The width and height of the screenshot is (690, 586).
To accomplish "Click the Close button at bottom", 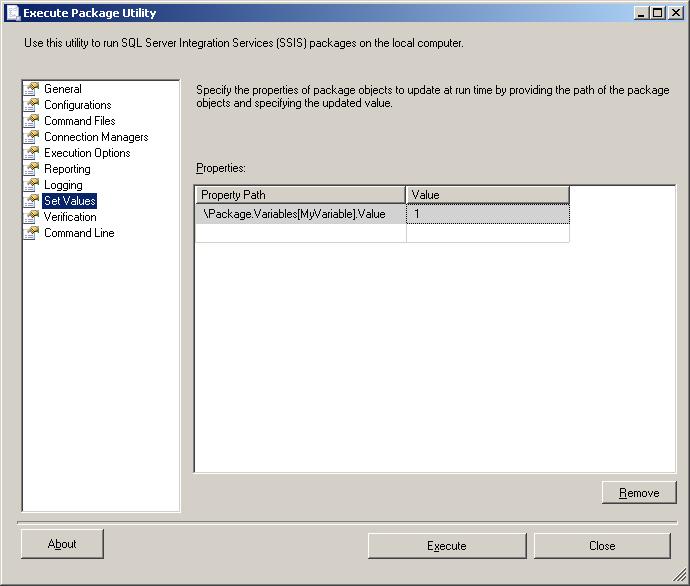I will click(602, 546).
